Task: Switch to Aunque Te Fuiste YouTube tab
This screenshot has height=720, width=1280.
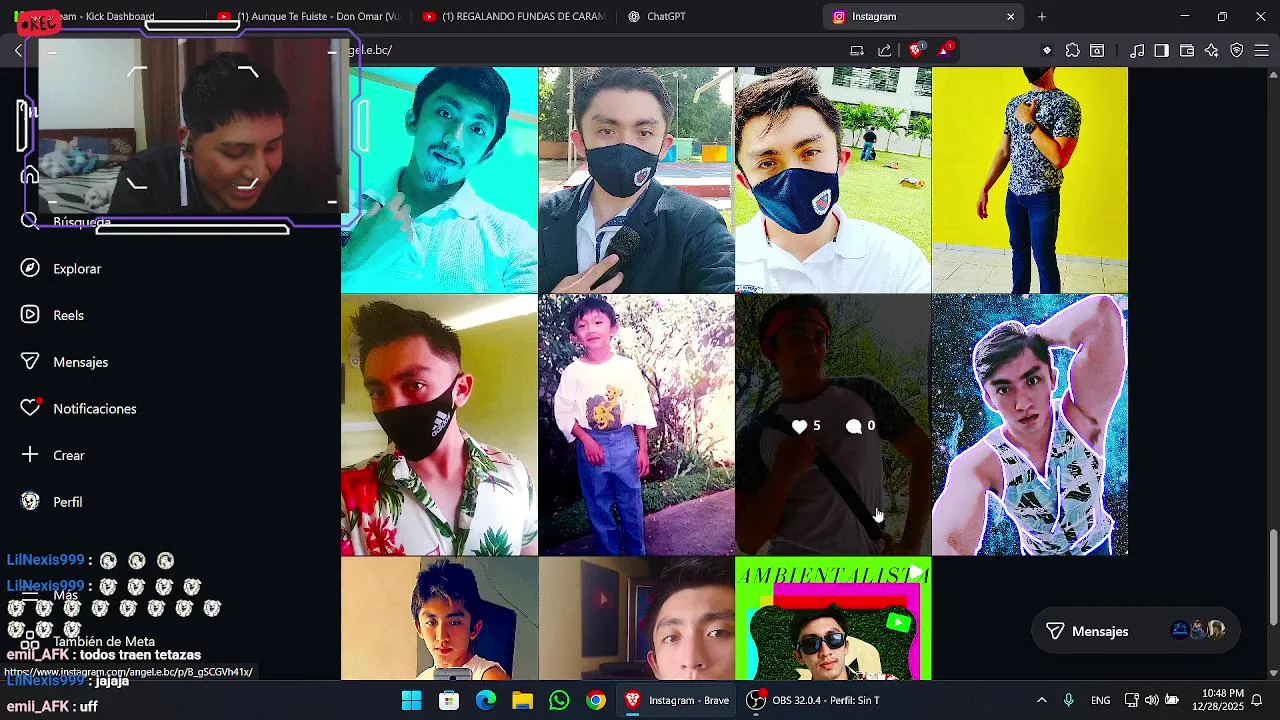Action: [x=310, y=17]
